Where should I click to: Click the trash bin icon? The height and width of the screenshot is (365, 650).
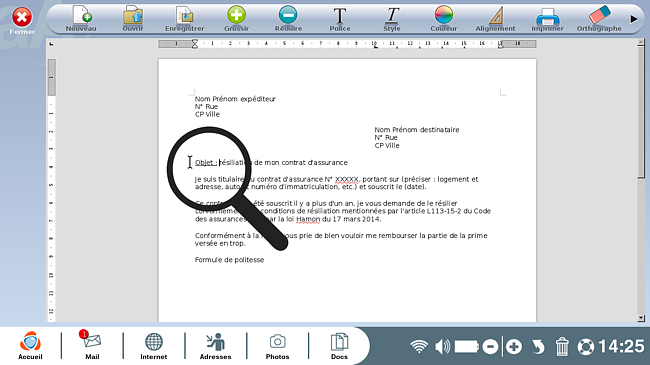click(562, 346)
